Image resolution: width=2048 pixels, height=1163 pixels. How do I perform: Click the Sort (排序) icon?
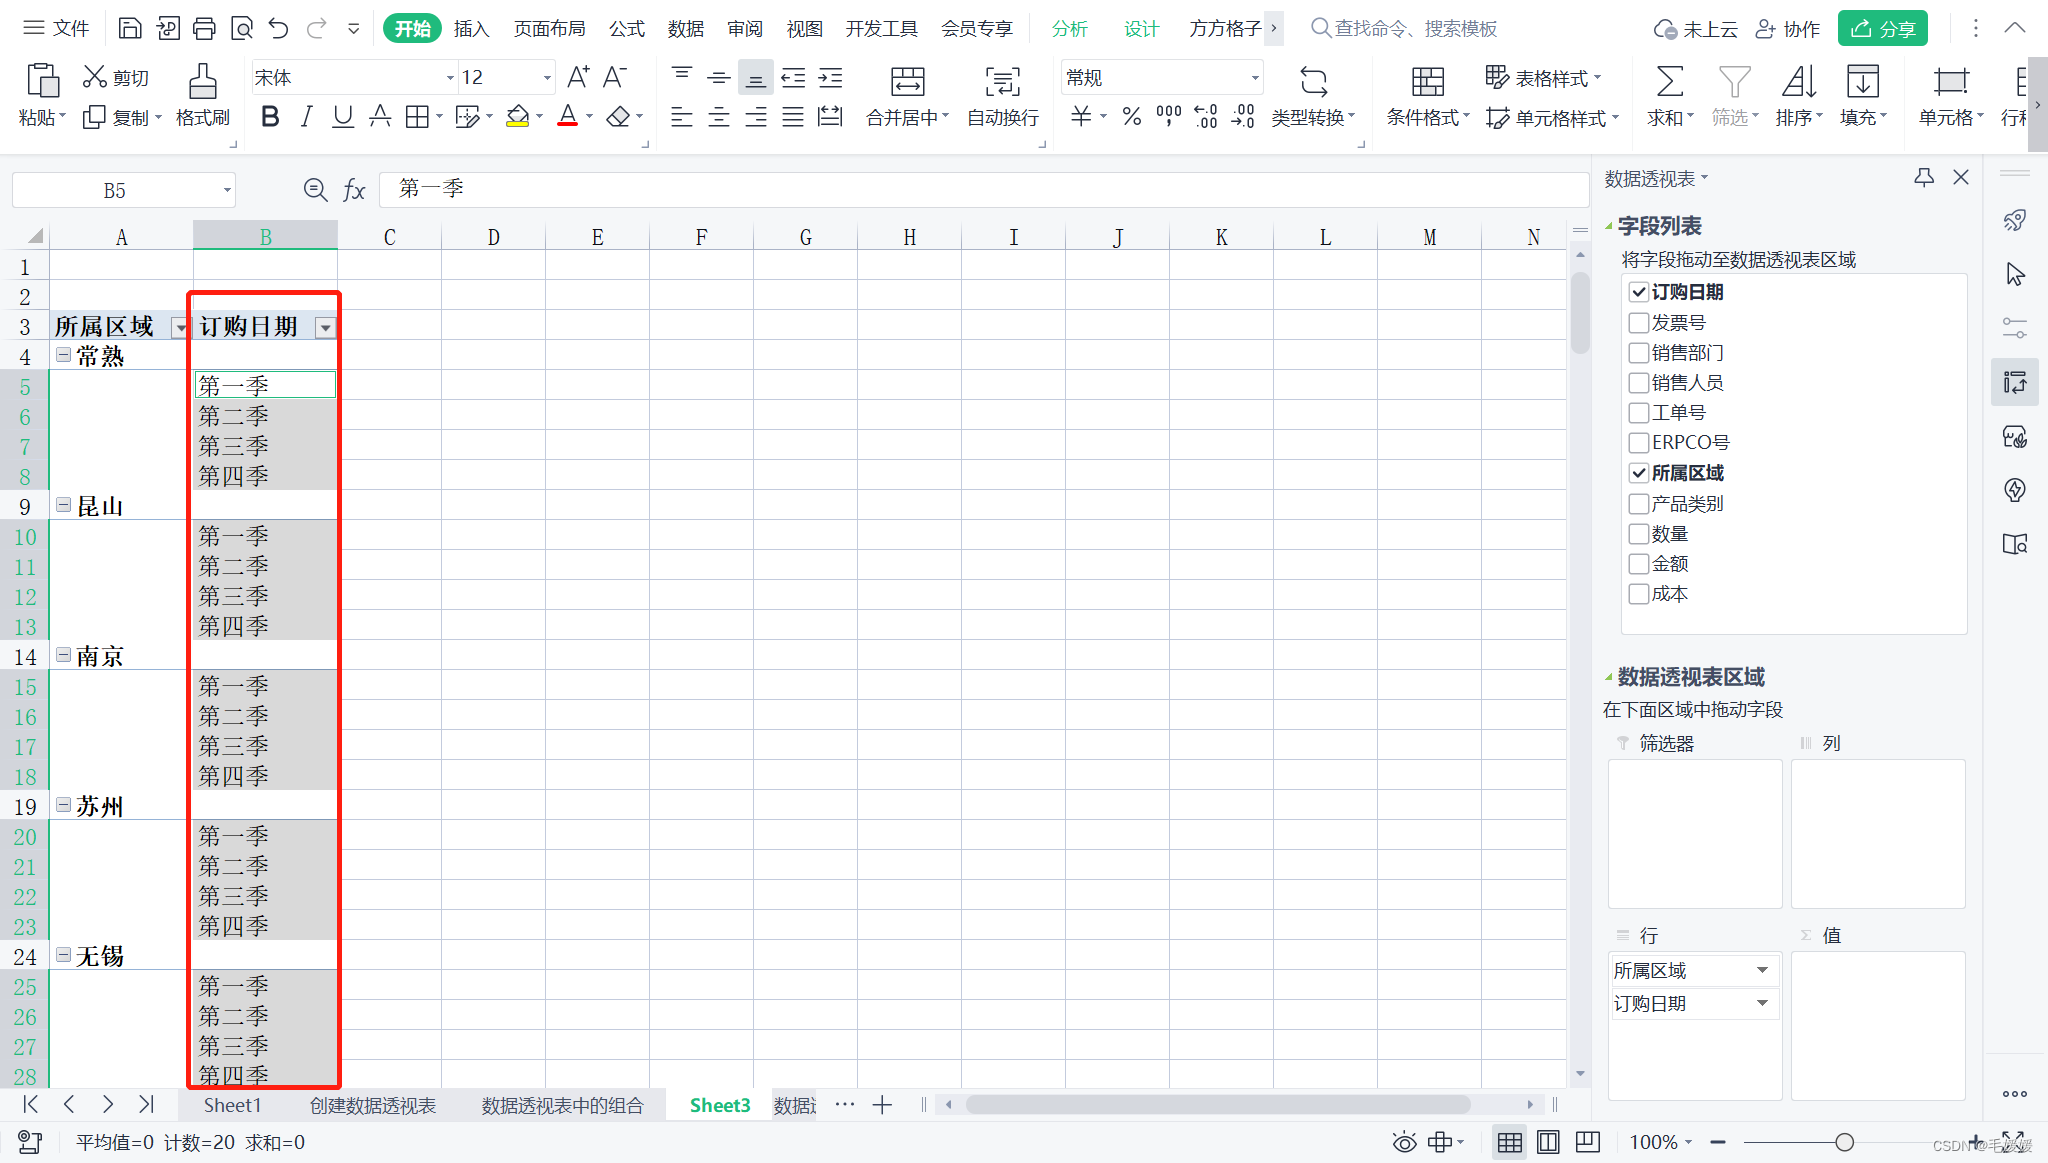[x=1798, y=81]
